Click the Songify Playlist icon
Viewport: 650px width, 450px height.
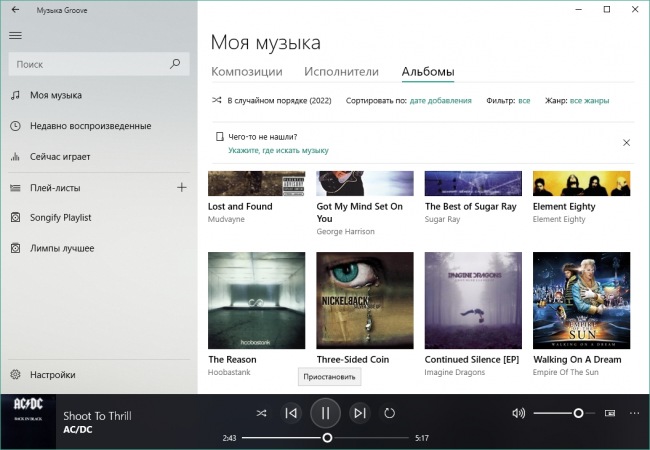click(x=15, y=218)
